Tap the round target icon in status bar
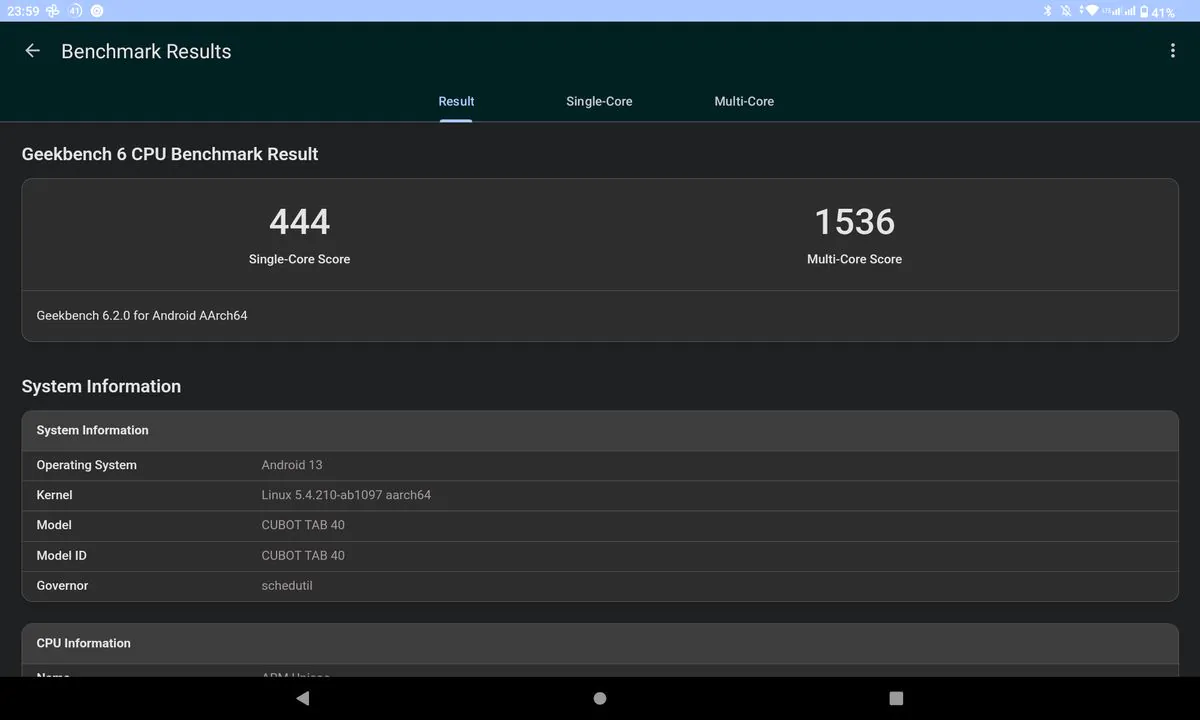The height and width of the screenshot is (720, 1200). 96,11
